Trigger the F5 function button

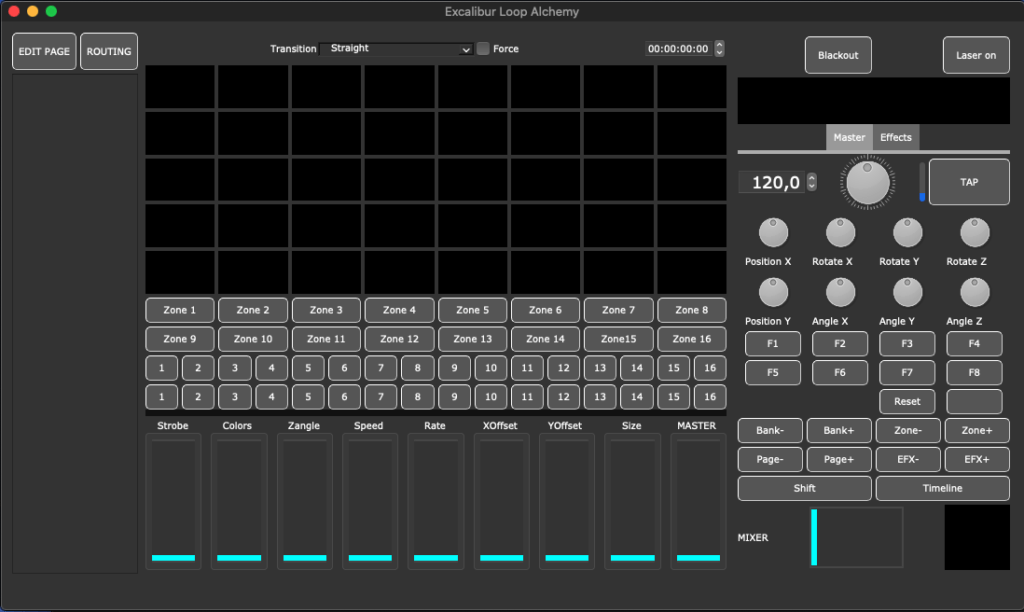773,372
